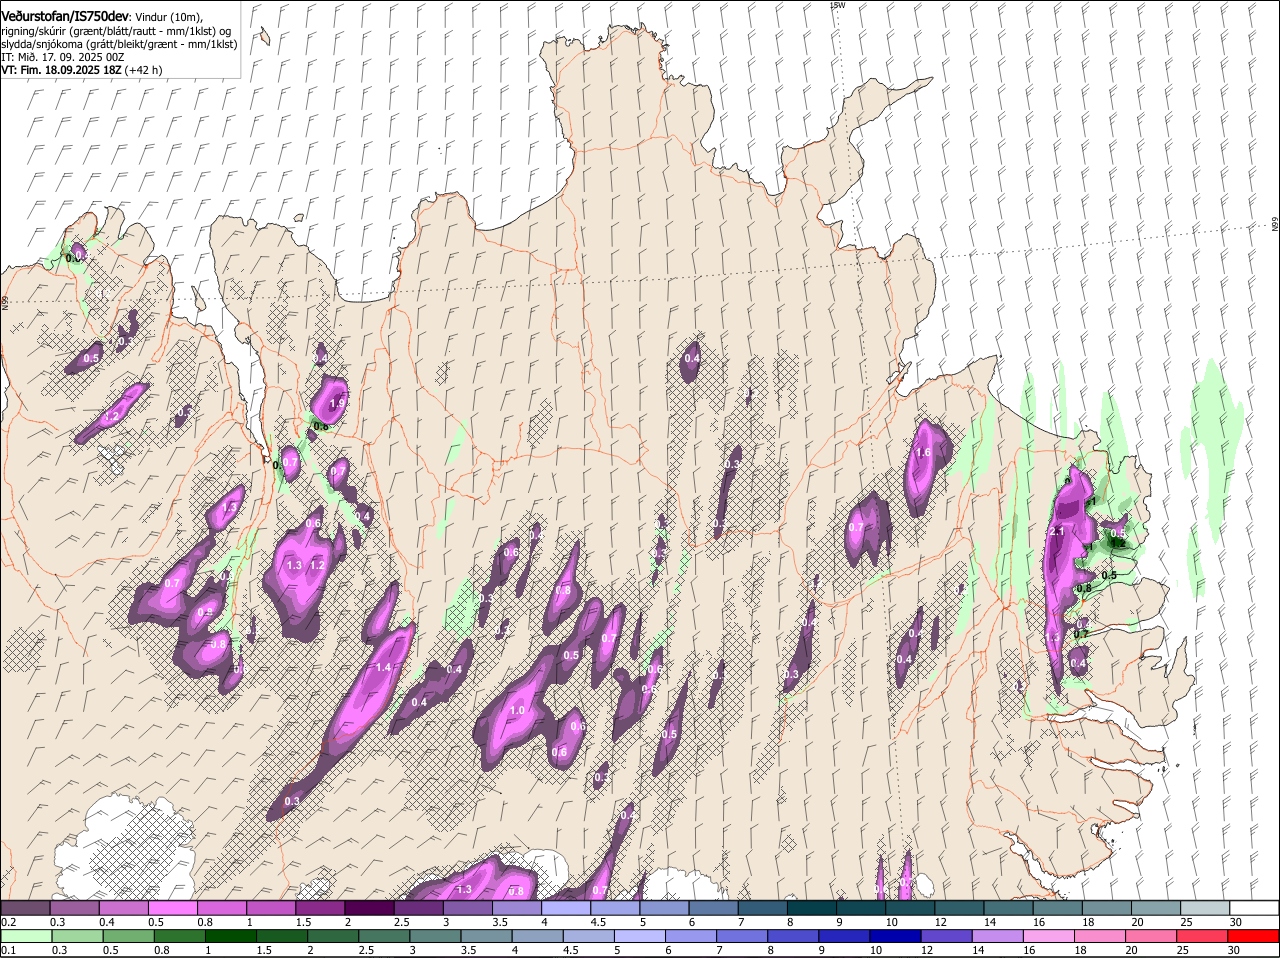Pick the lower legend swatch starting at 20
Image resolution: width=1280 pixels, height=958 pixels.
(1151, 937)
